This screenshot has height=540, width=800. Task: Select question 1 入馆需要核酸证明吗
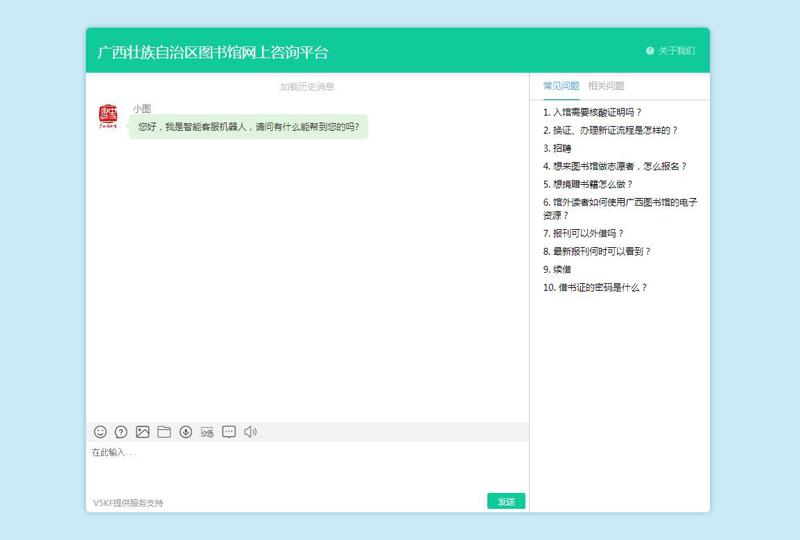pos(592,112)
